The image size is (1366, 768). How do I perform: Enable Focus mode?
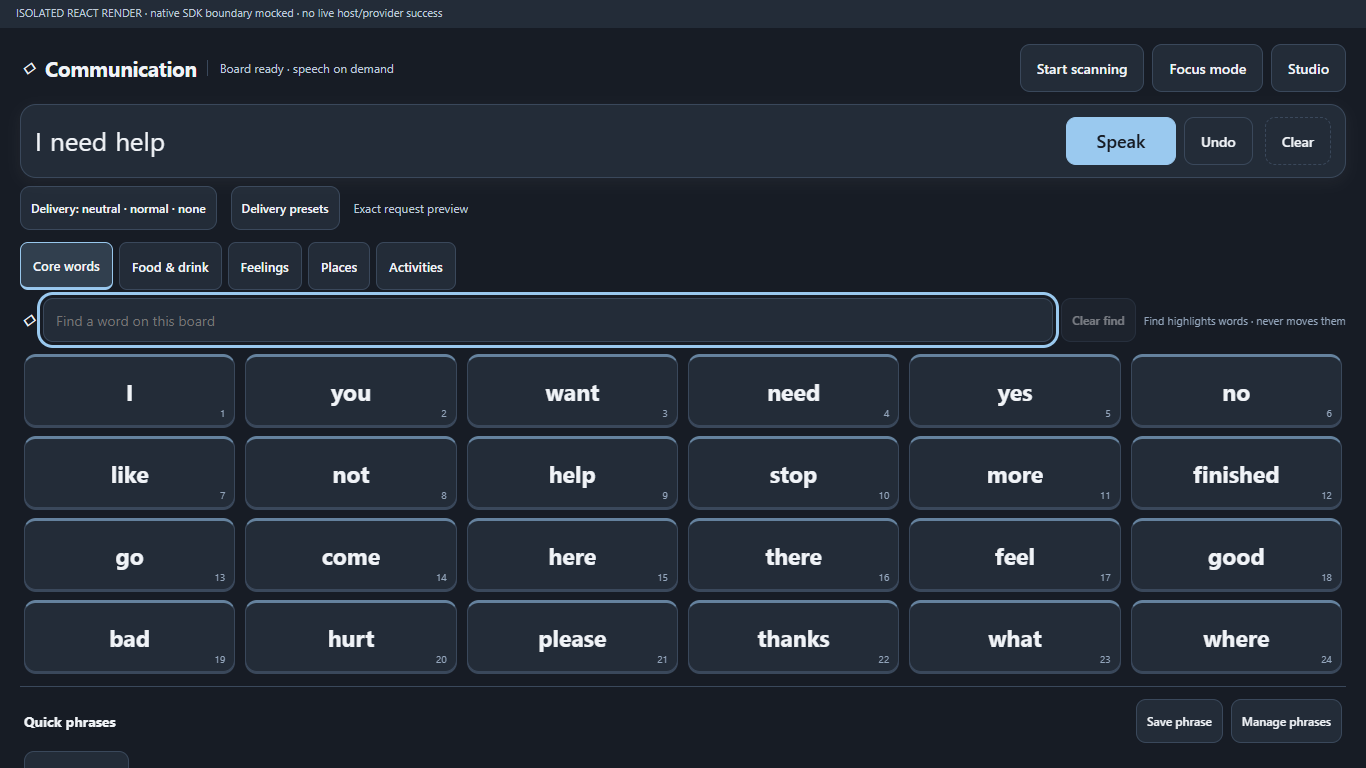[x=1207, y=69]
